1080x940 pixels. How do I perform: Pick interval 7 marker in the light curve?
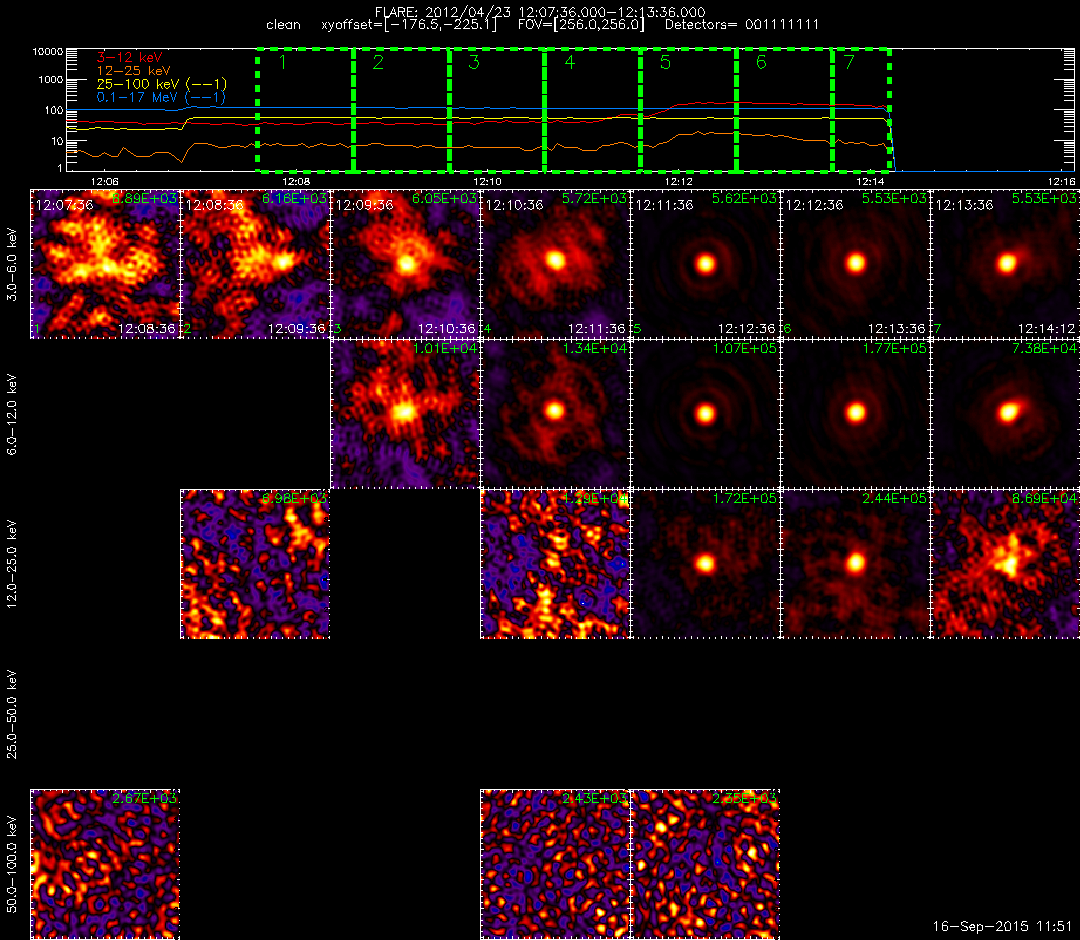pyautogui.click(x=849, y=62)
